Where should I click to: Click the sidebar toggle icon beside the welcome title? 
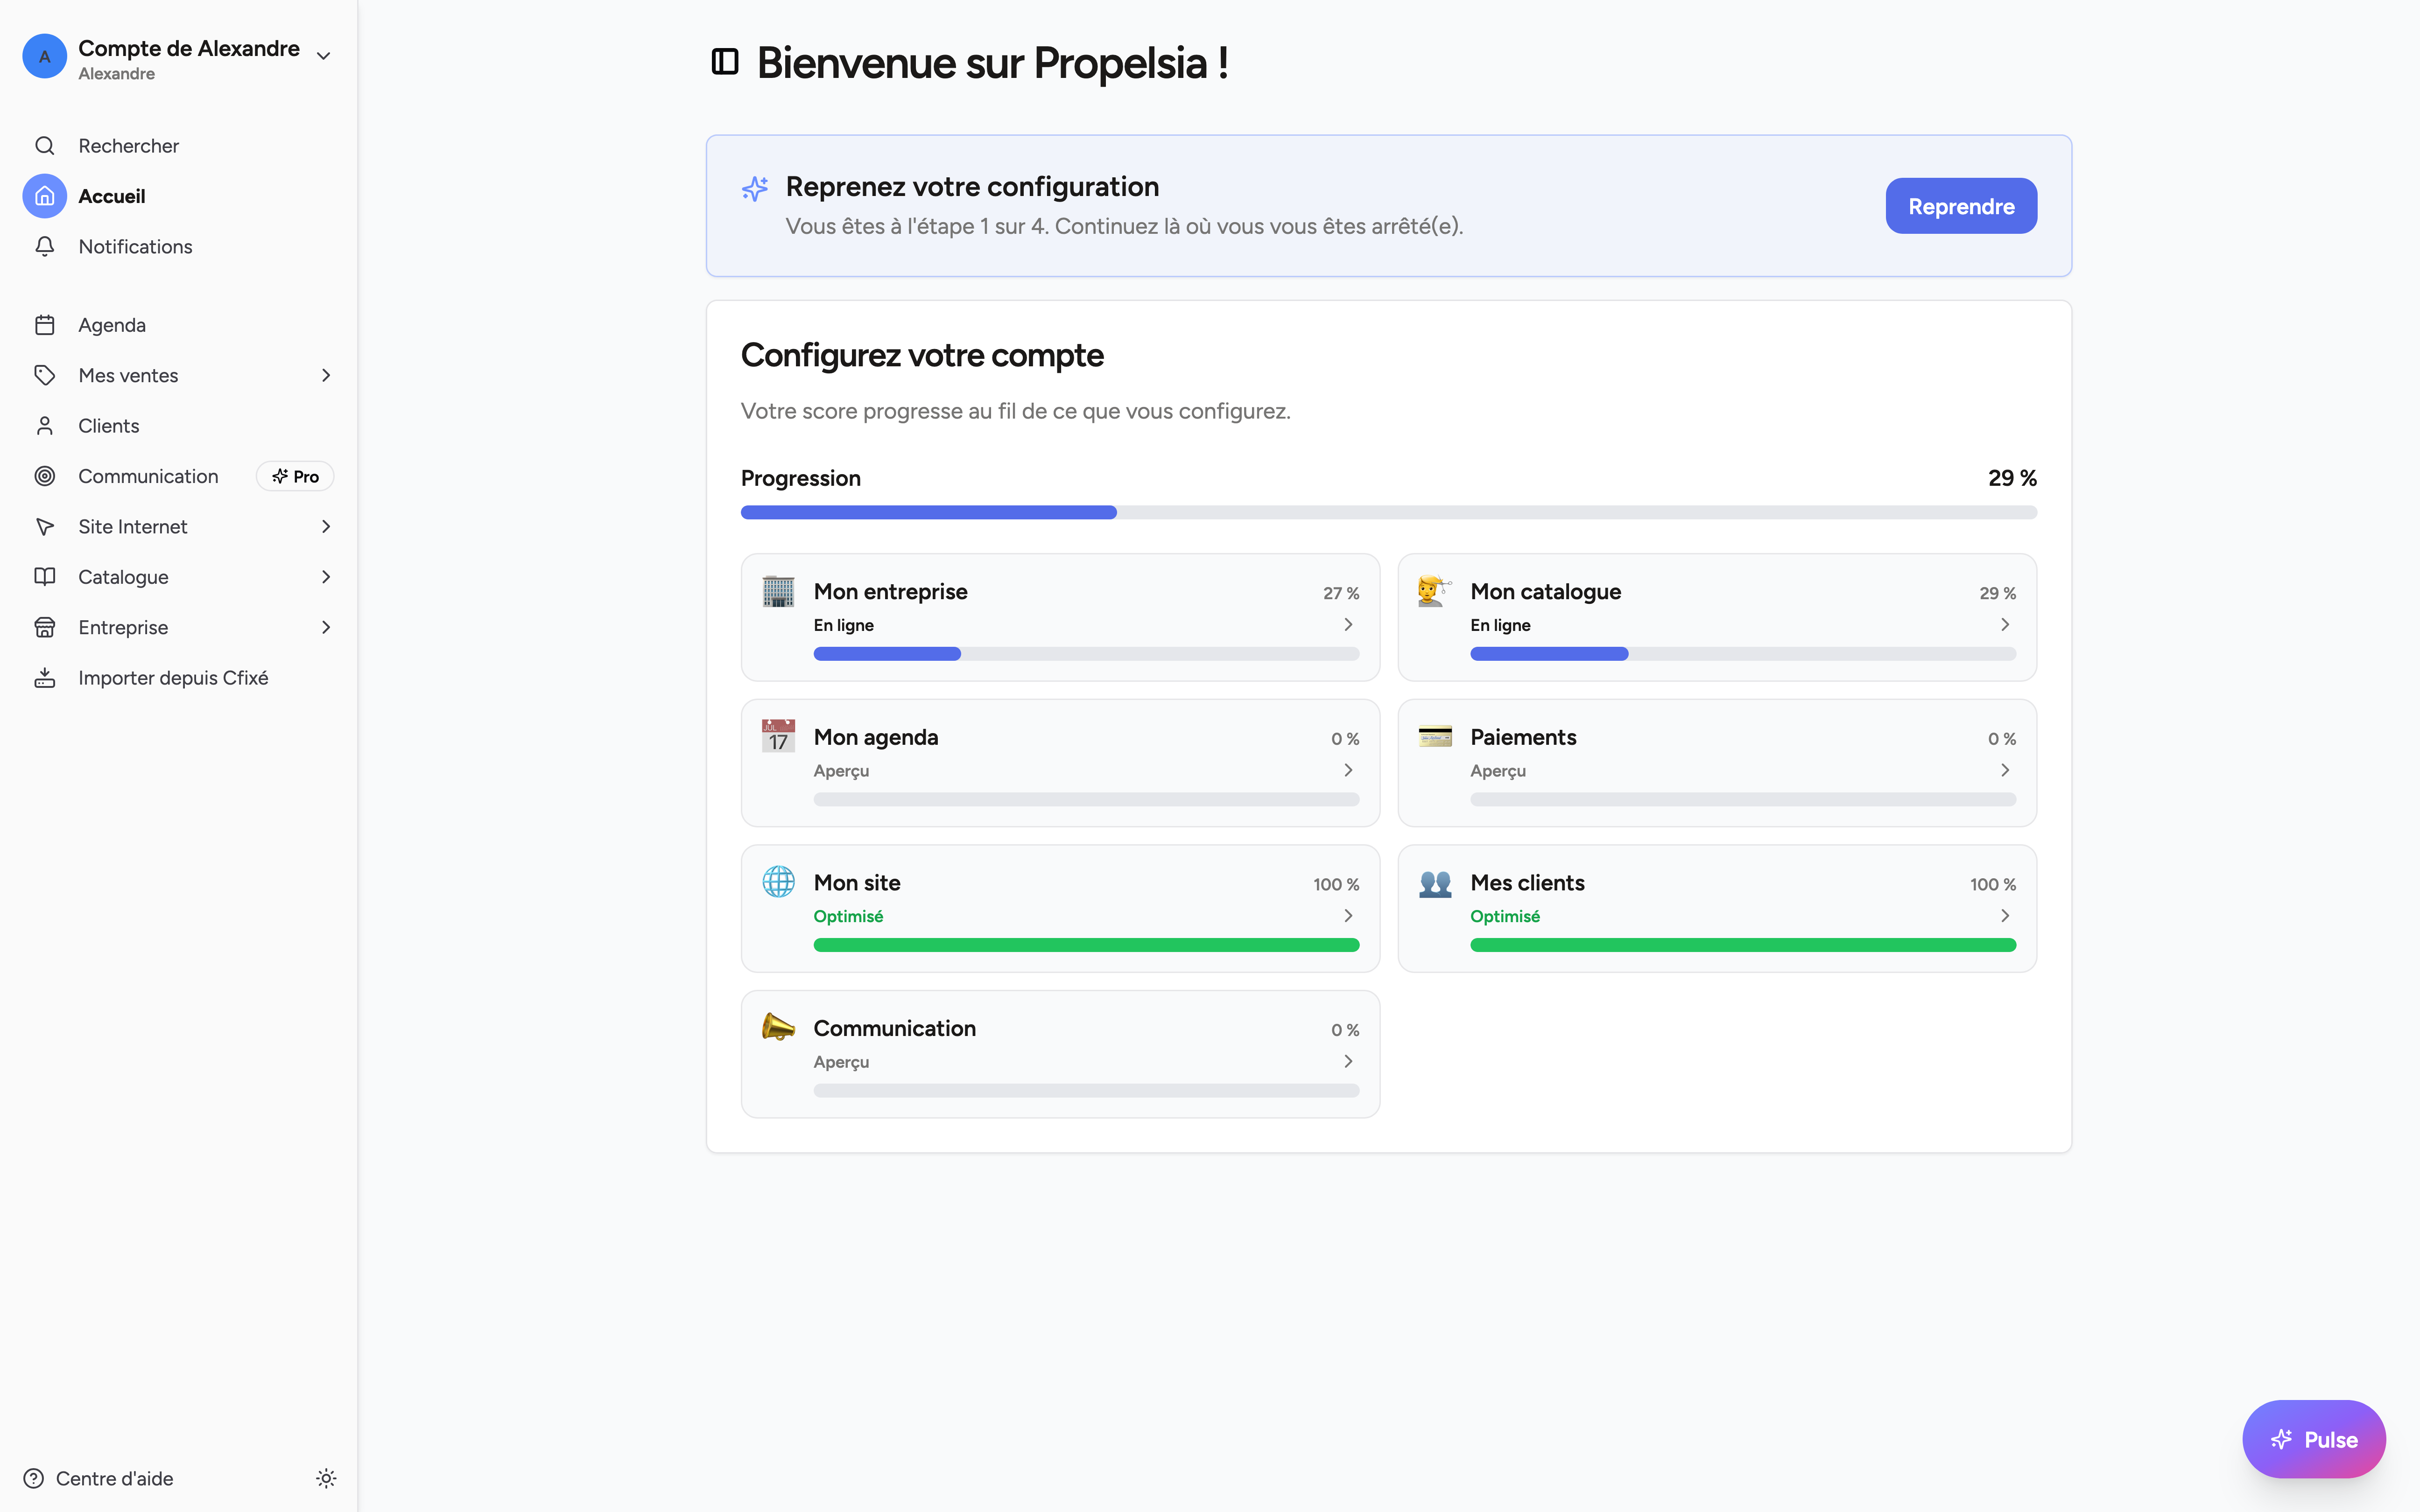725,62
